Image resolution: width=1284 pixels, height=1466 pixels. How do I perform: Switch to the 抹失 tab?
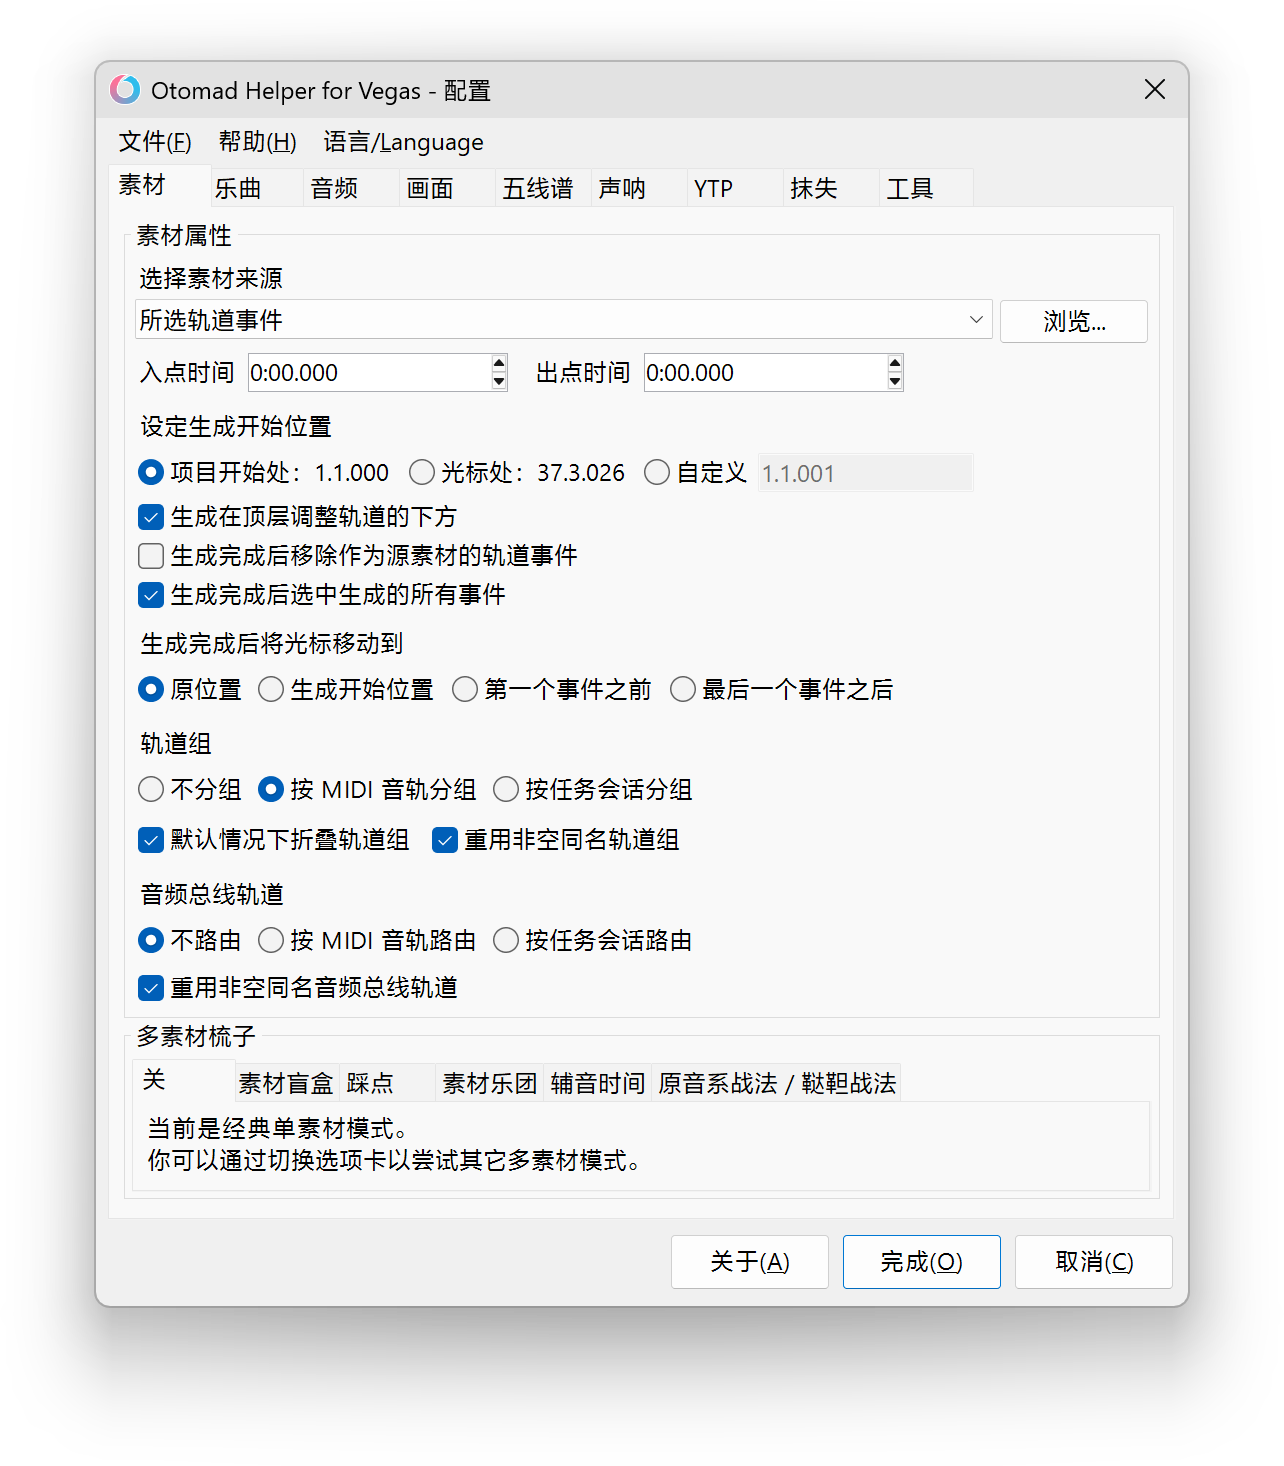pos(832,188)
